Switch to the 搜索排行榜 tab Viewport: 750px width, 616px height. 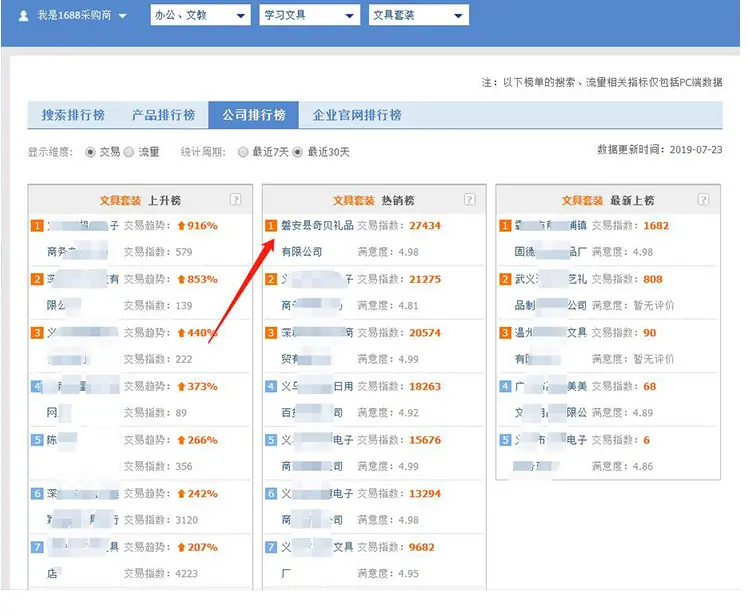click(73, 115)
